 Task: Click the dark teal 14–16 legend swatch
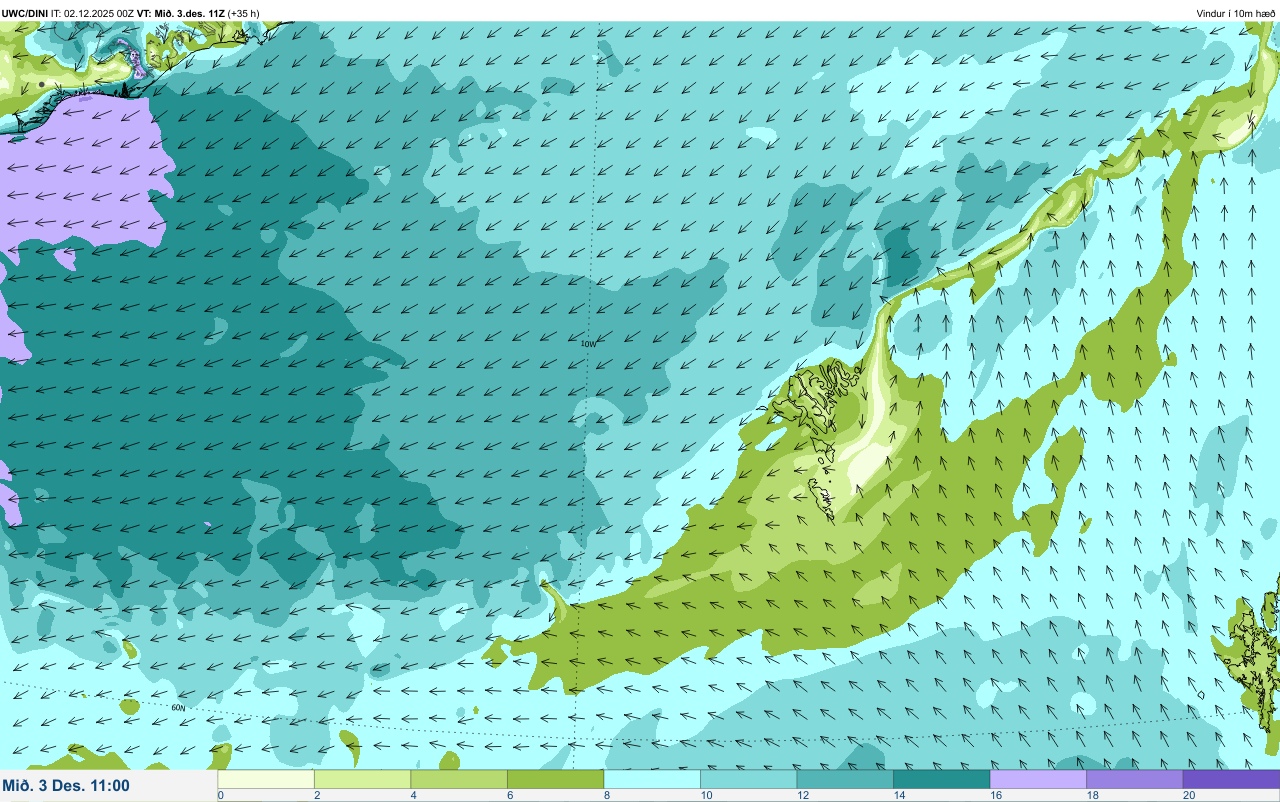(941, 779)
